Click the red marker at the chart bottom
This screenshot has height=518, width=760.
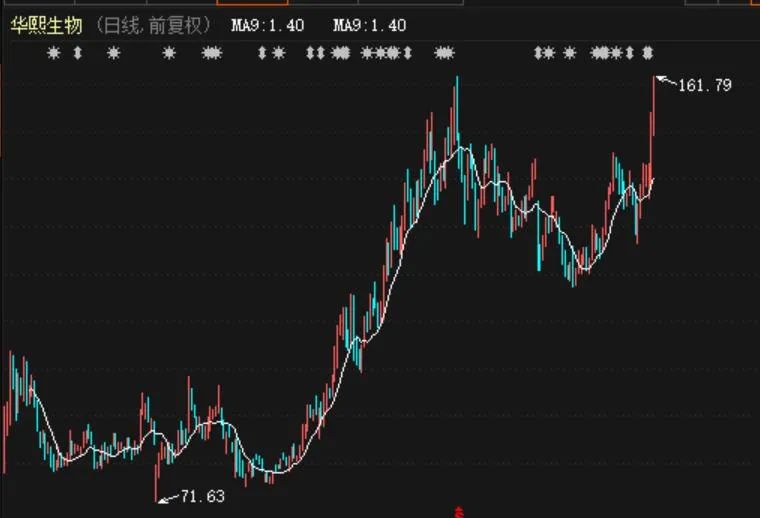[x=459, y=510]
